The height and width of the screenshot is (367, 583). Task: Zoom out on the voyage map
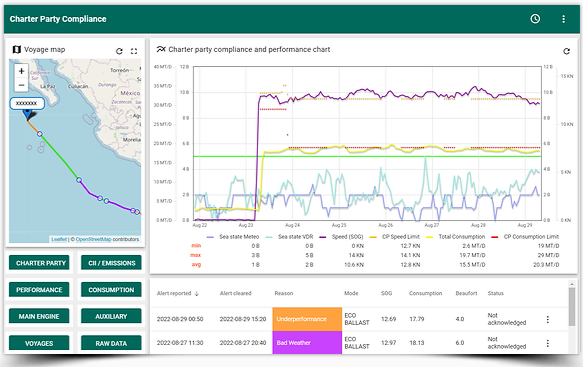(21, 85)
